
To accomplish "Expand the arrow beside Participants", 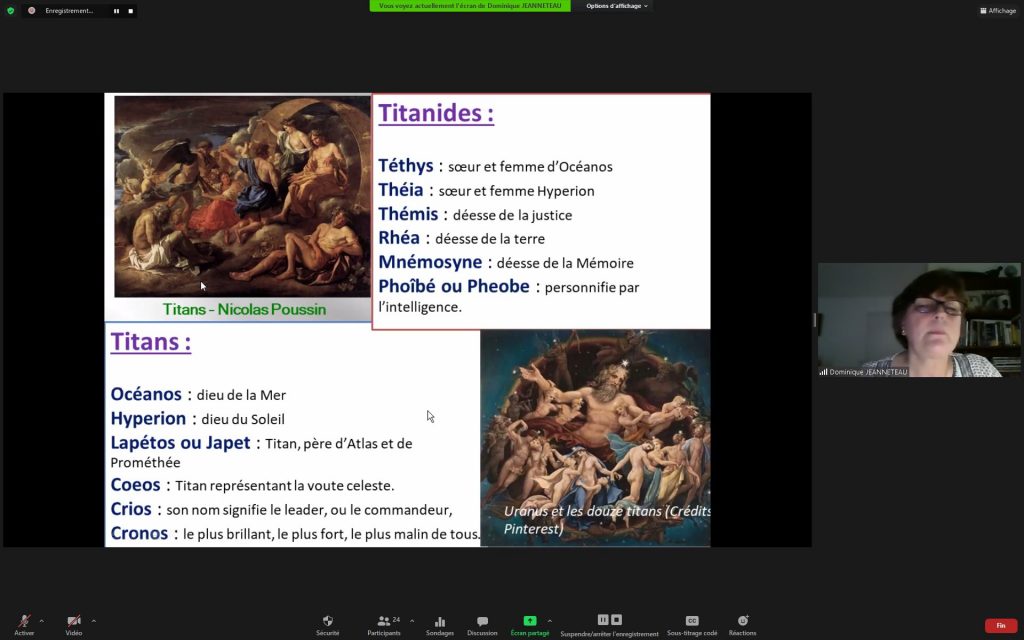I will (x=411, y=621).
